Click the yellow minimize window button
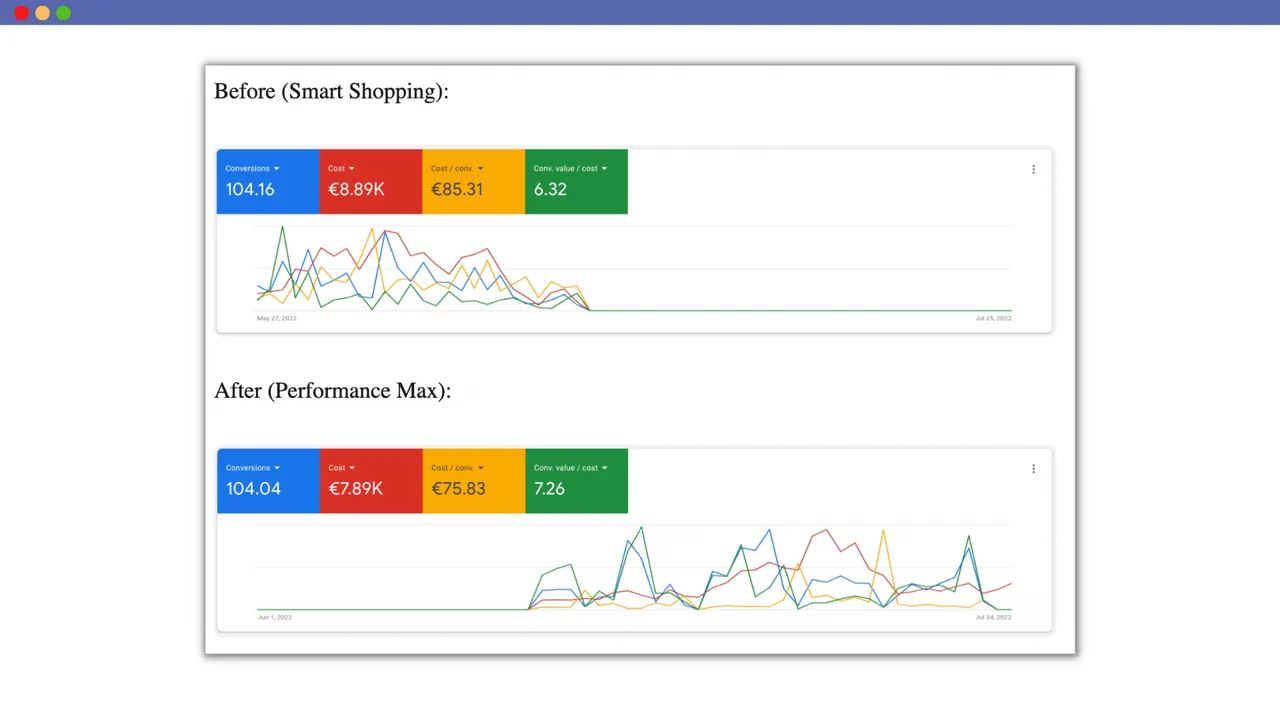This screenshot has width=1280, height=720. click(42, 13)
